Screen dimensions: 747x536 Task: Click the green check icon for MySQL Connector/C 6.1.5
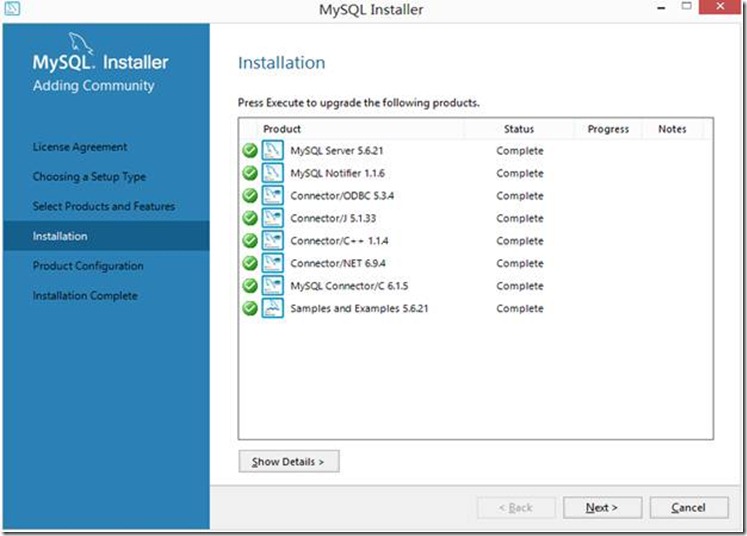pos(250,286)
